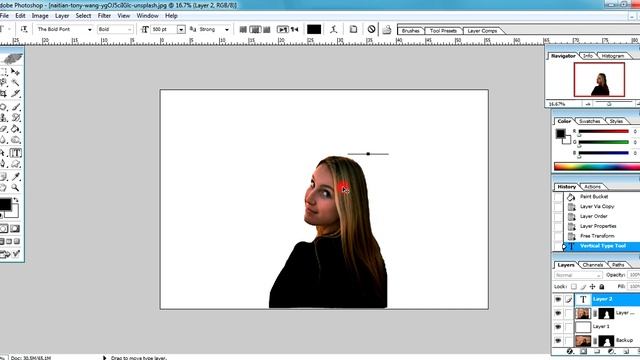Switch to the Channels tab
640x360 pixels.
tap(593, 265)
